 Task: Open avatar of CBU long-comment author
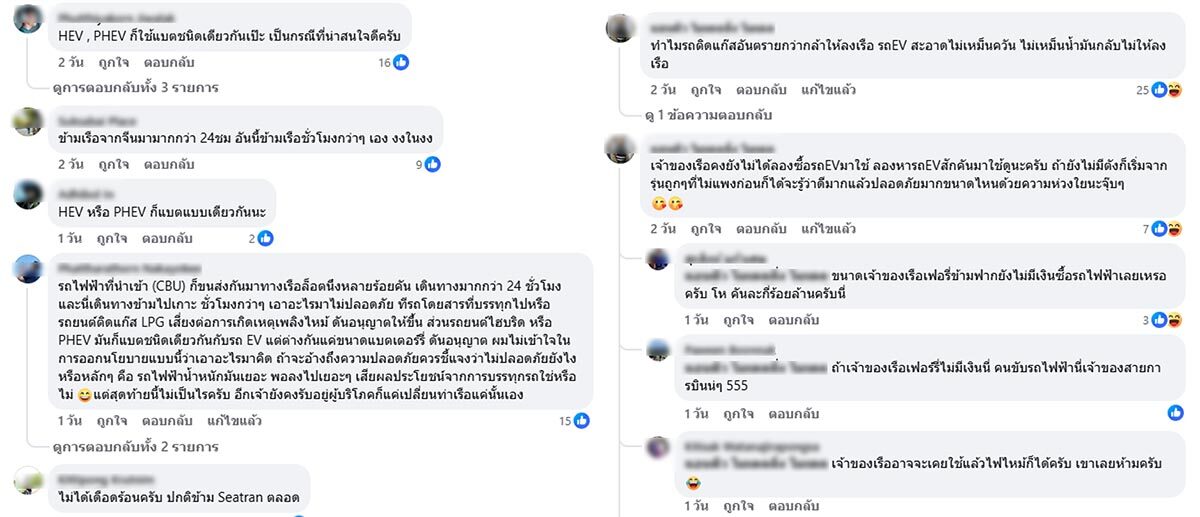click(x=28, y=270)
